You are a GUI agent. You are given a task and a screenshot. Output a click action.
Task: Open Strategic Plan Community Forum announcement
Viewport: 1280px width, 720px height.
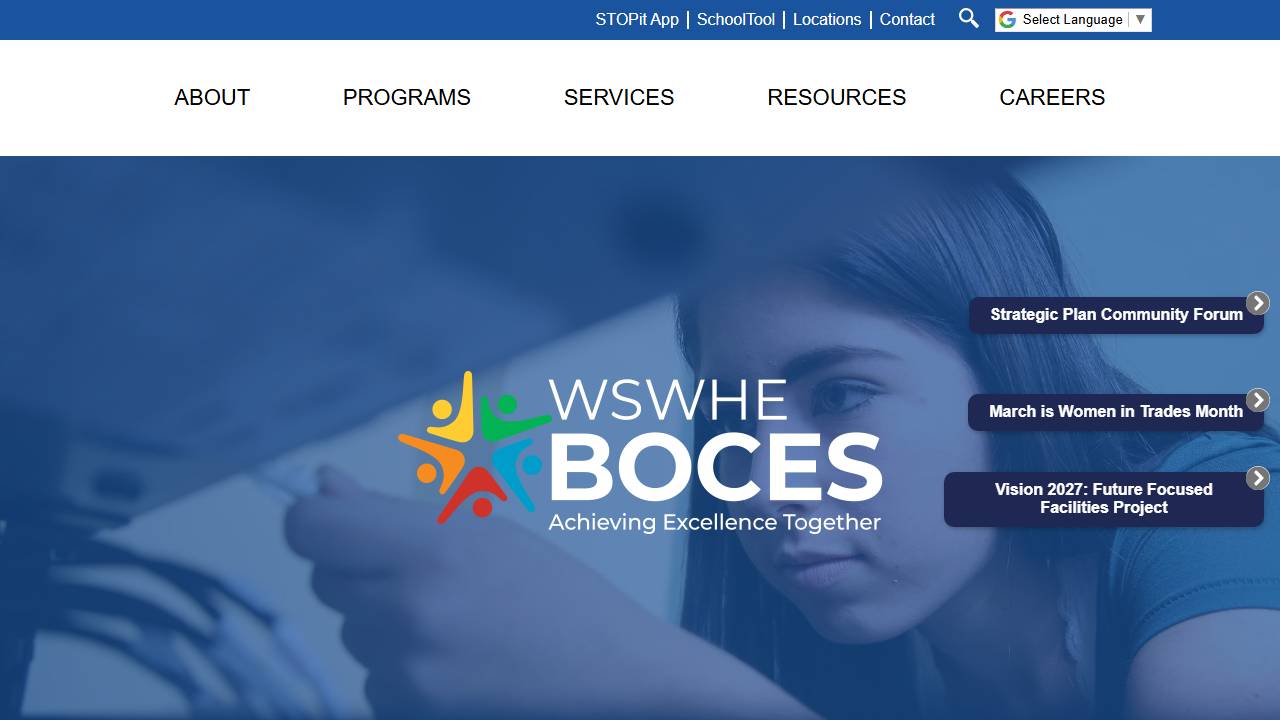(x=1116, y=315)
